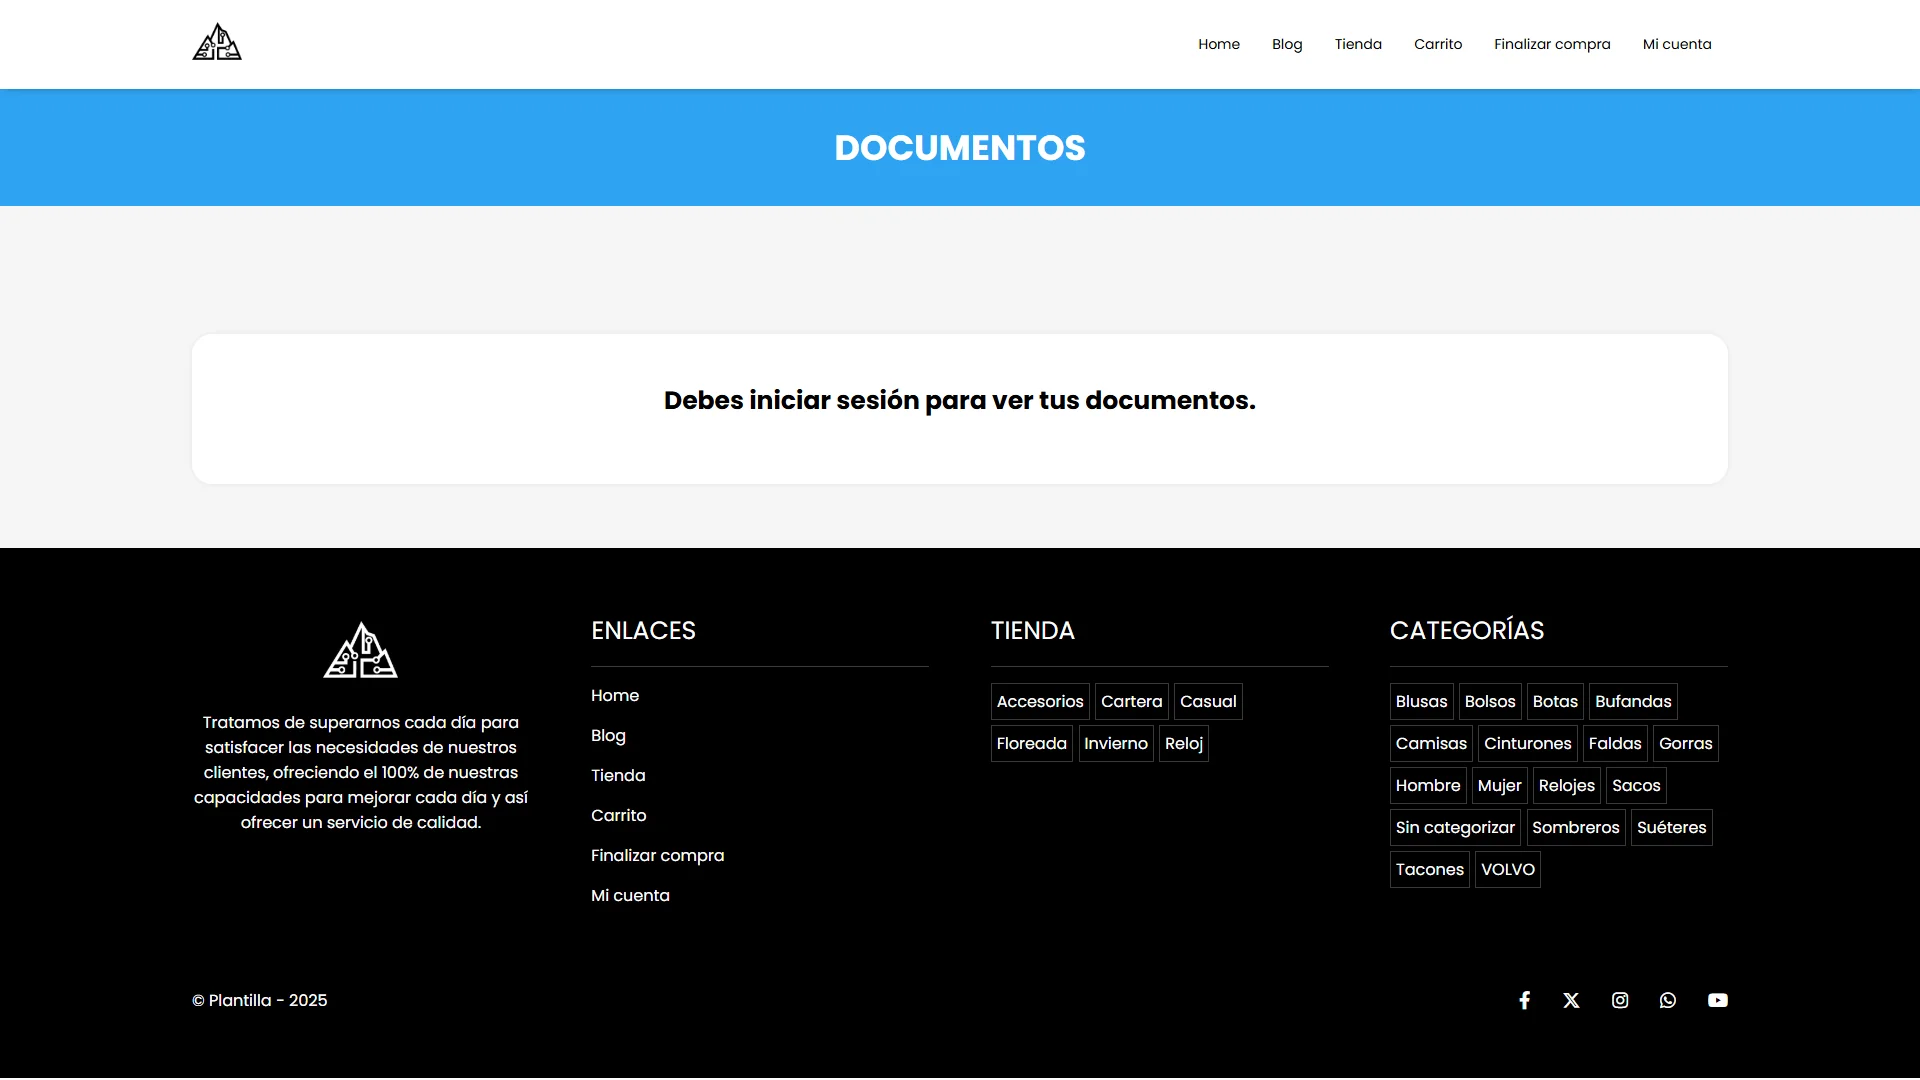
Task: Choose the Cinturones category
Action: coord(1528,743)
